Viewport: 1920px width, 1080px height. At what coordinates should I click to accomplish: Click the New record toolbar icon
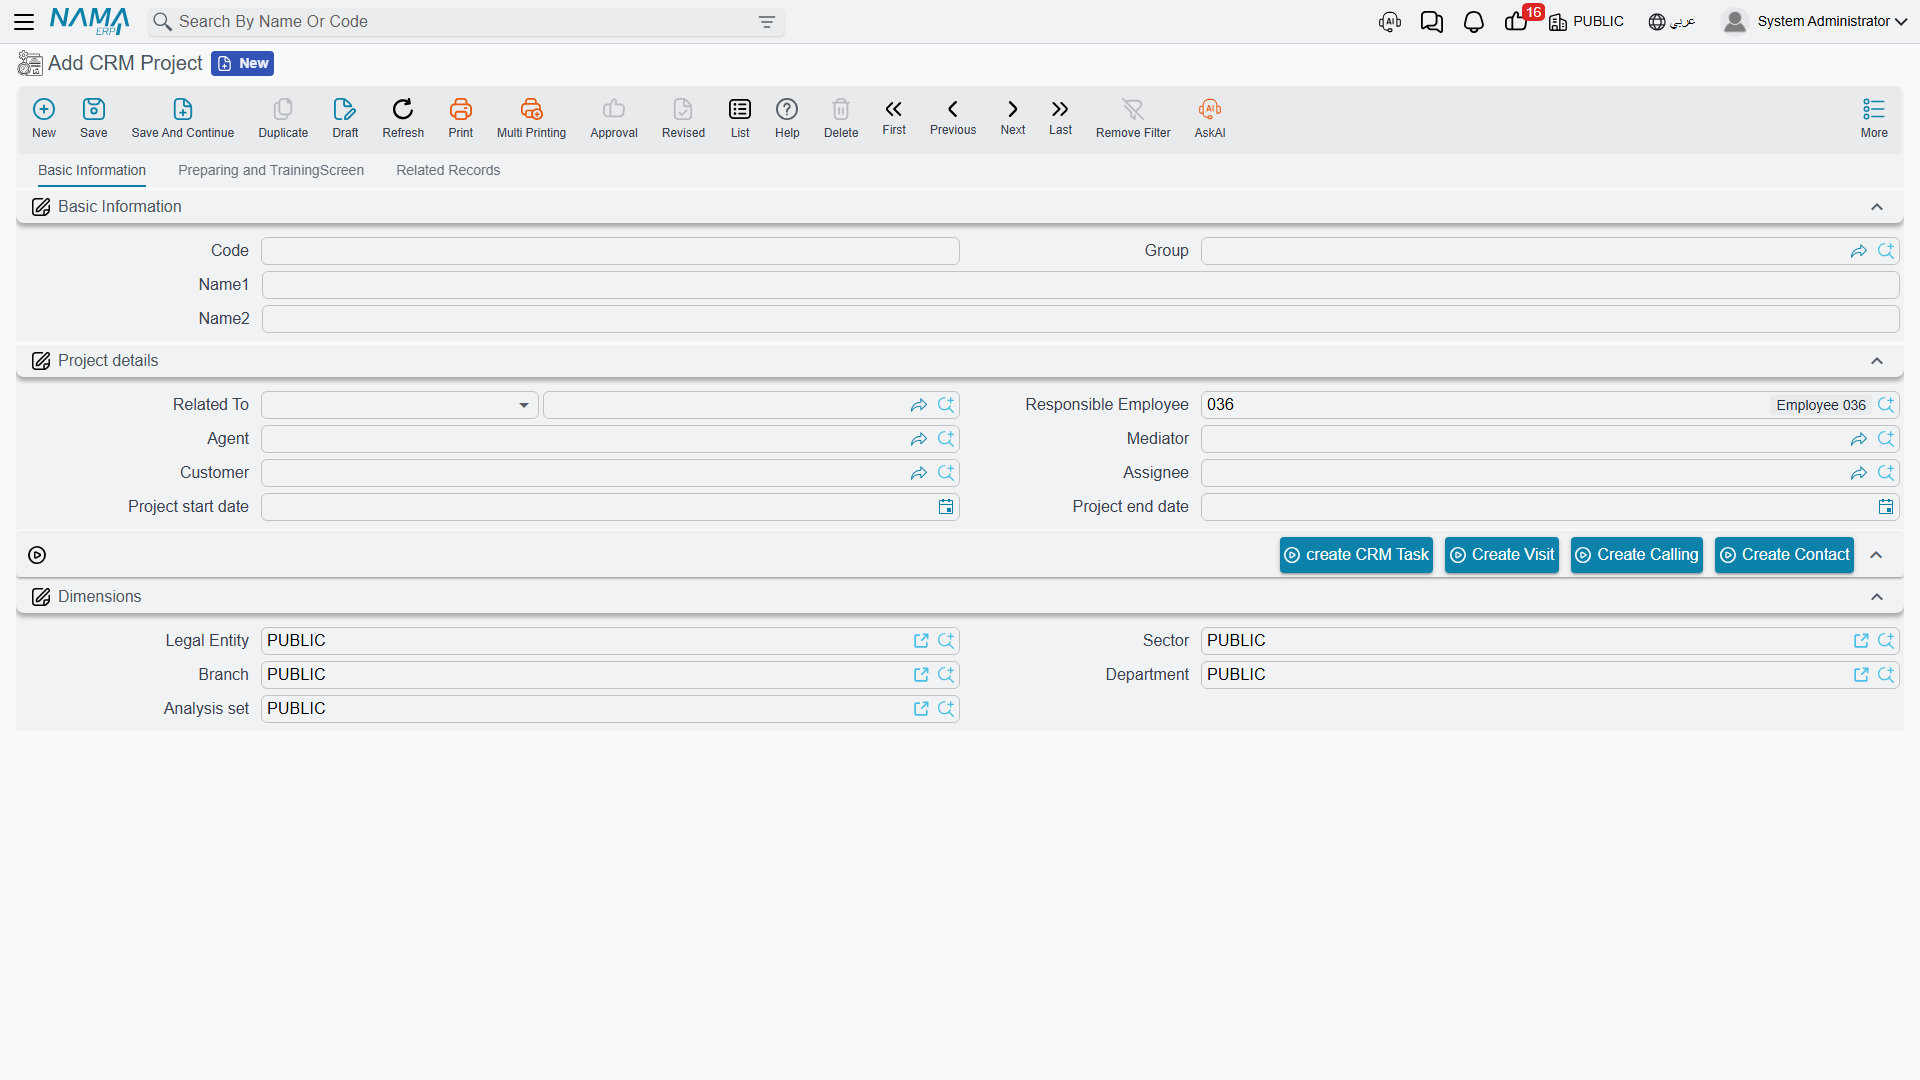pos(44,118)
